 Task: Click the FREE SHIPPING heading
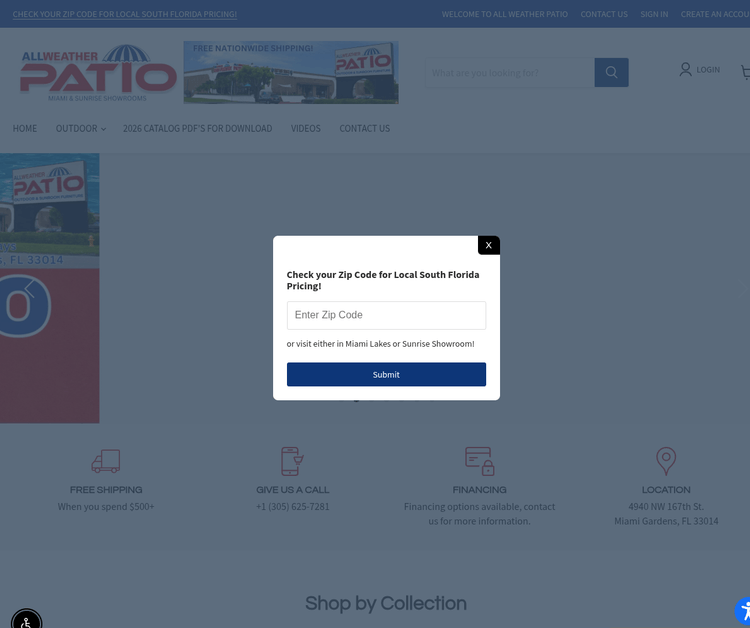coord(106,490)
